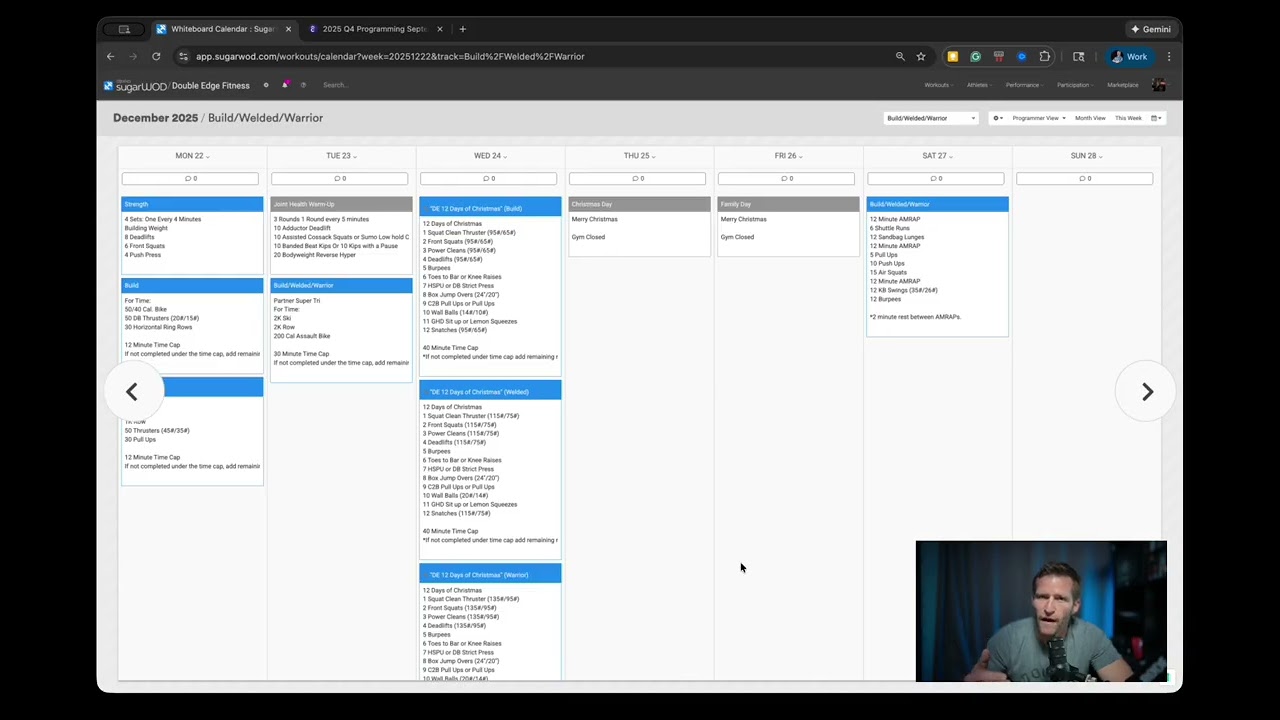The height and width of the screenshot is (720, 1280).
Task: Open the 12 Days of Christmas (Warrior) card
Action: pyautogui.click(x=490, y=624)
